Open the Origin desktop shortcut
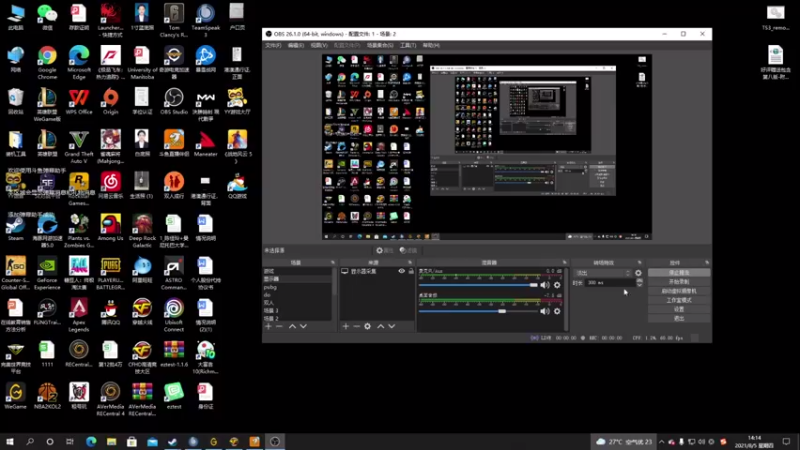Image resolution: width=800 pixels, height=450 pixels. [110, 101]
